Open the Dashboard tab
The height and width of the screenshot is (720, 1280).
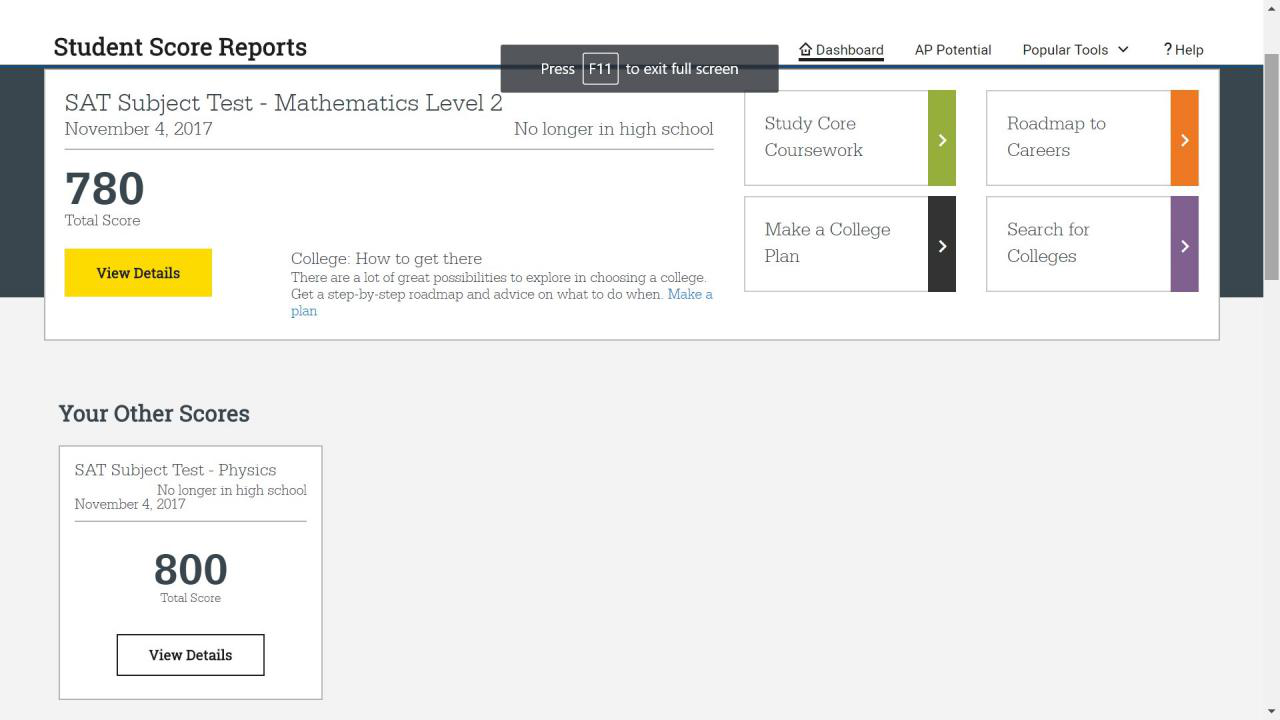(x=841, y=50)
